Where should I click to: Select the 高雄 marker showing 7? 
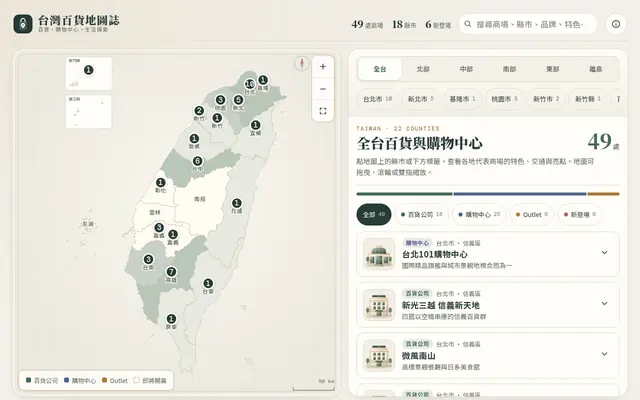pos(171,272)
